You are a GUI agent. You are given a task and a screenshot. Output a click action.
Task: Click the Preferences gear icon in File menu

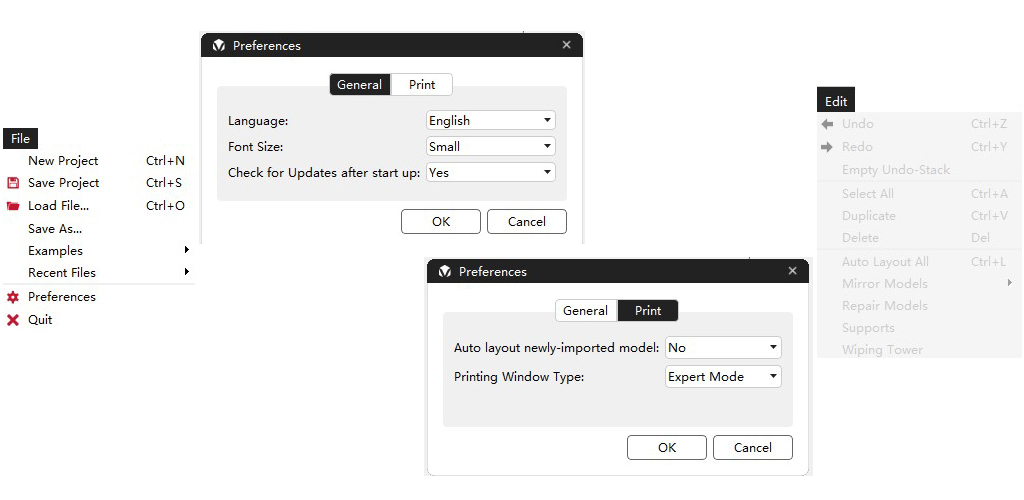tap(13, 297)
